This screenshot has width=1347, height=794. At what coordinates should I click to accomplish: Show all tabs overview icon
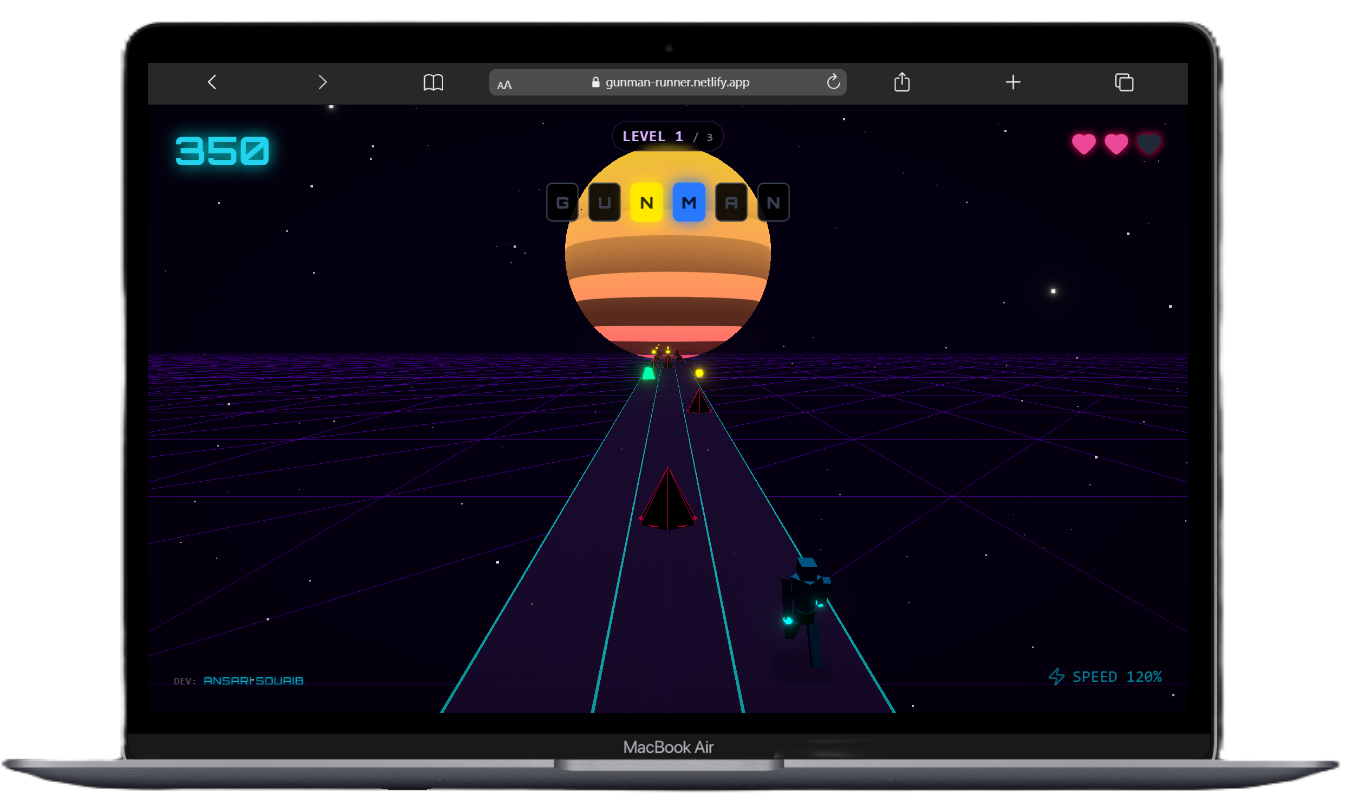point(1124,83)
